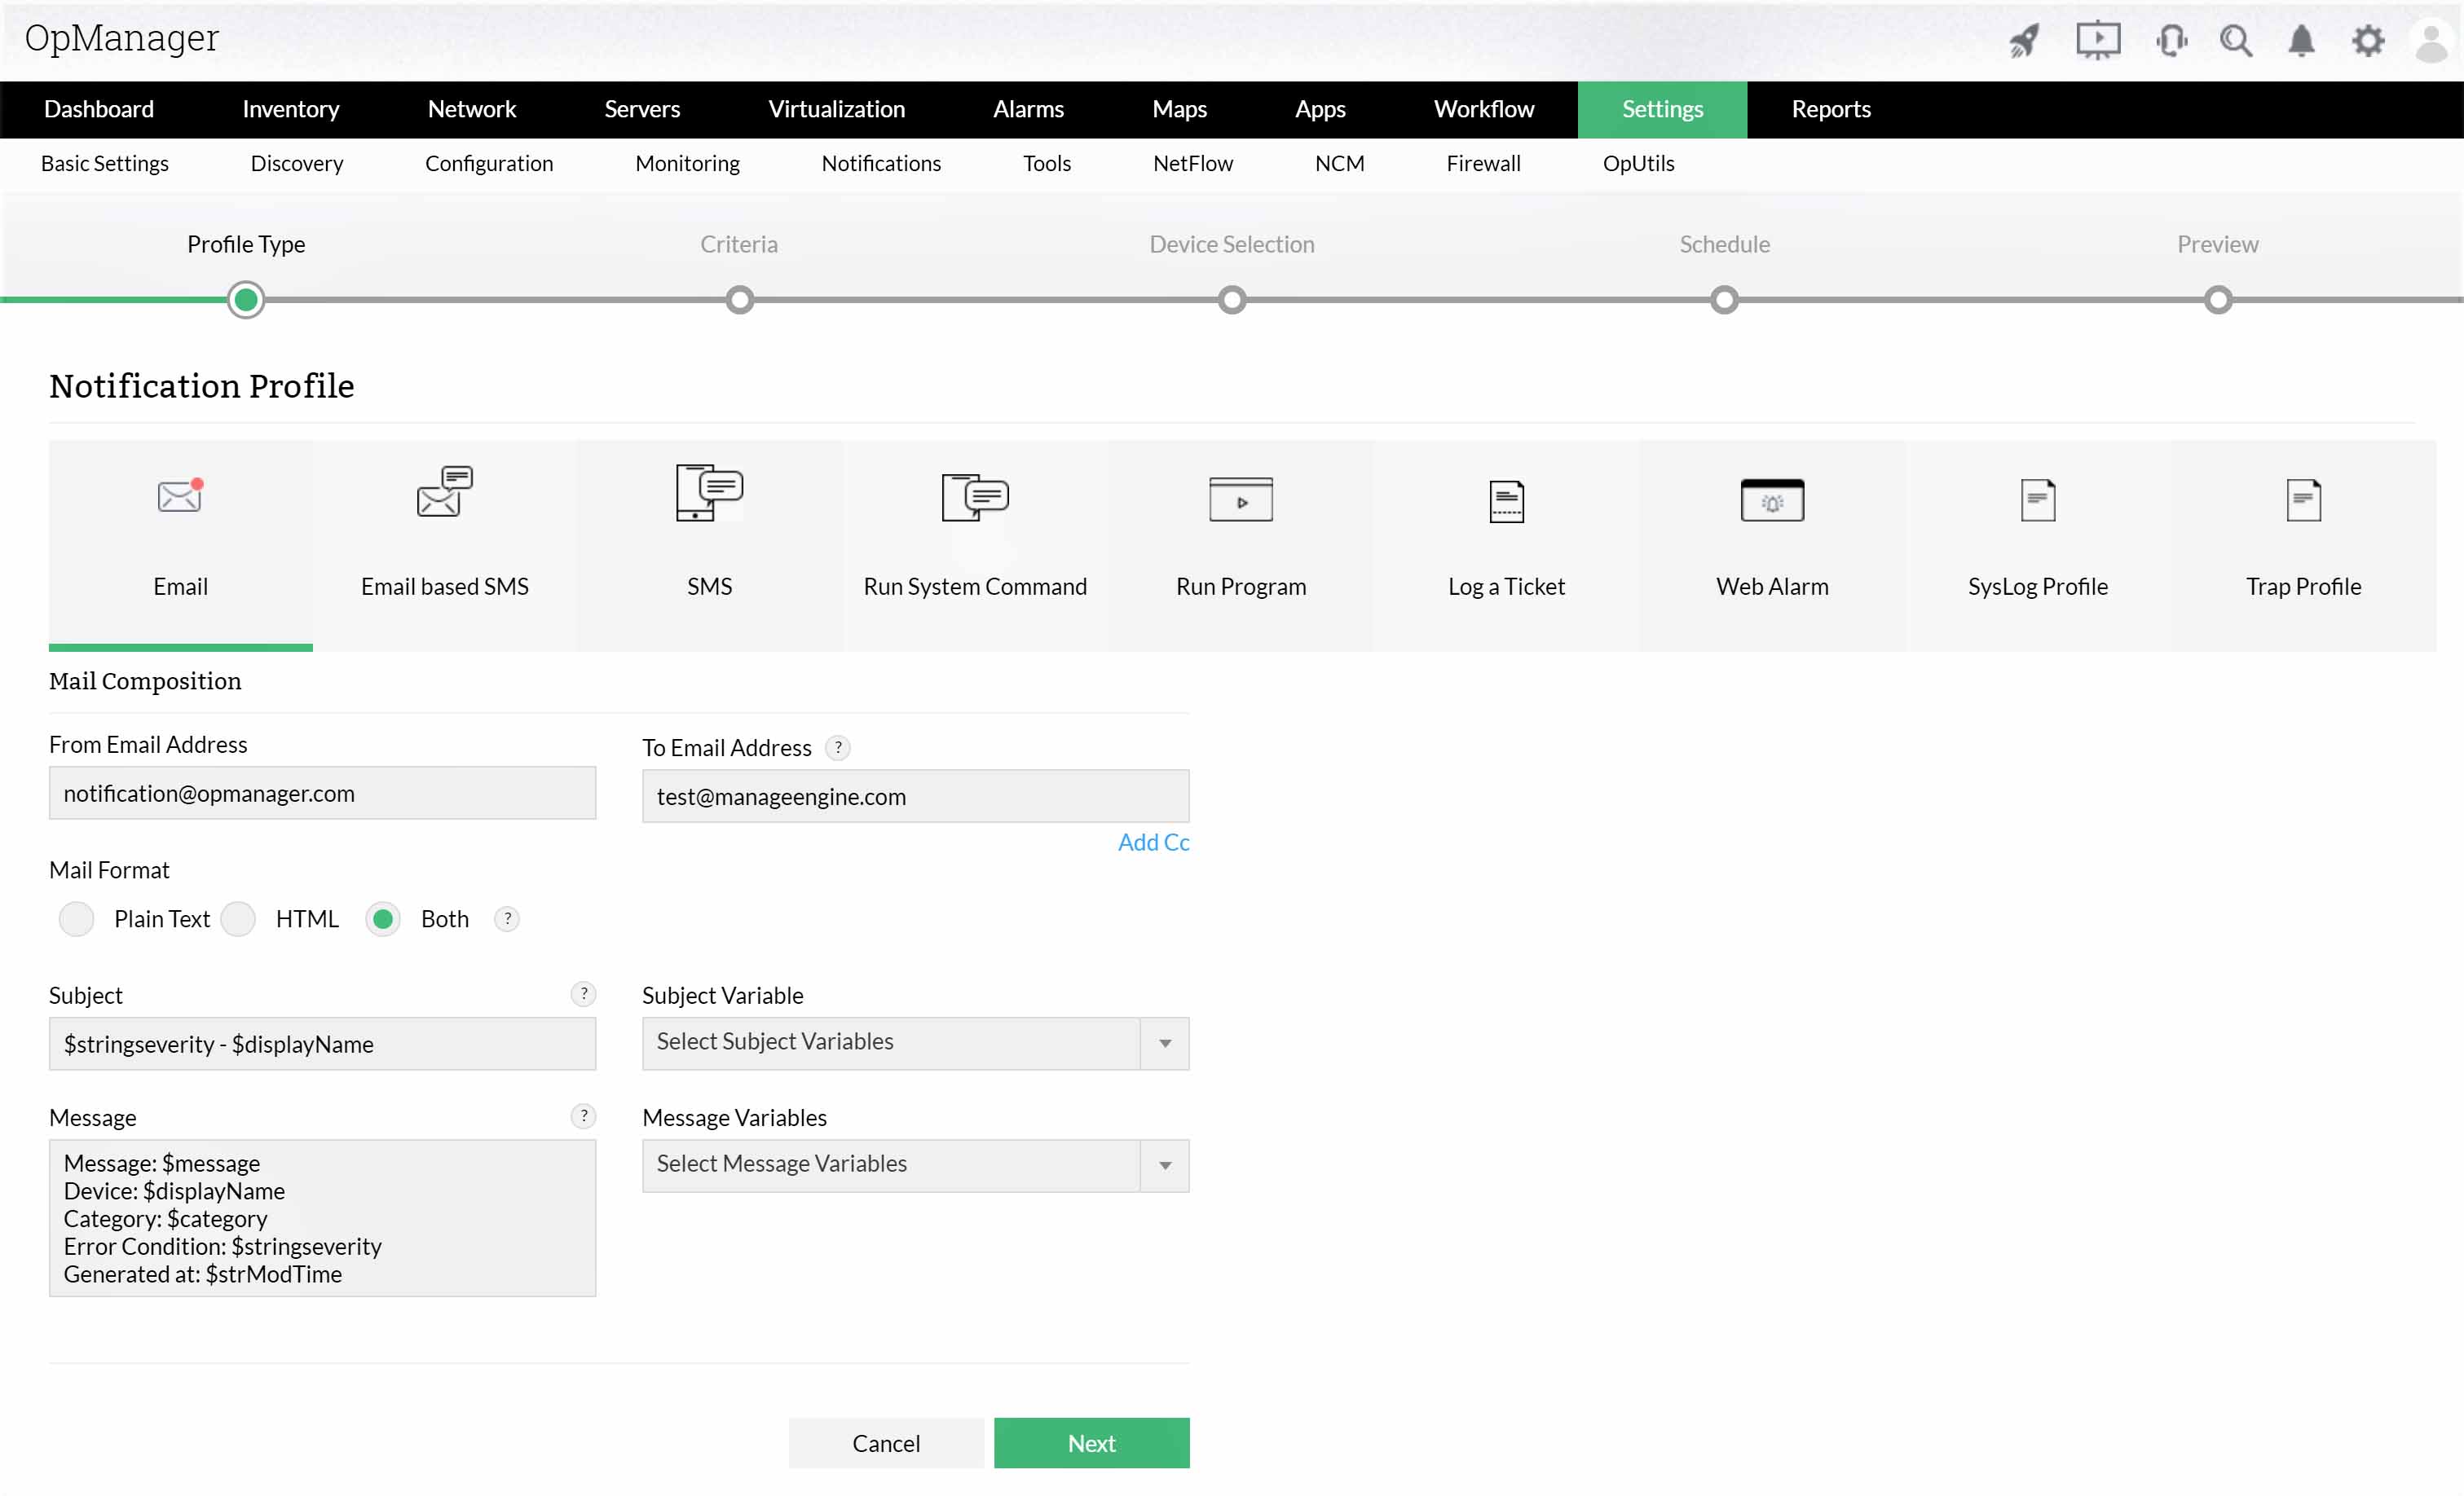Image resolution: width=2464 pixels, height=1496 pixels.
Task: Select the Both mail format radio
Action: pos(382,919)
